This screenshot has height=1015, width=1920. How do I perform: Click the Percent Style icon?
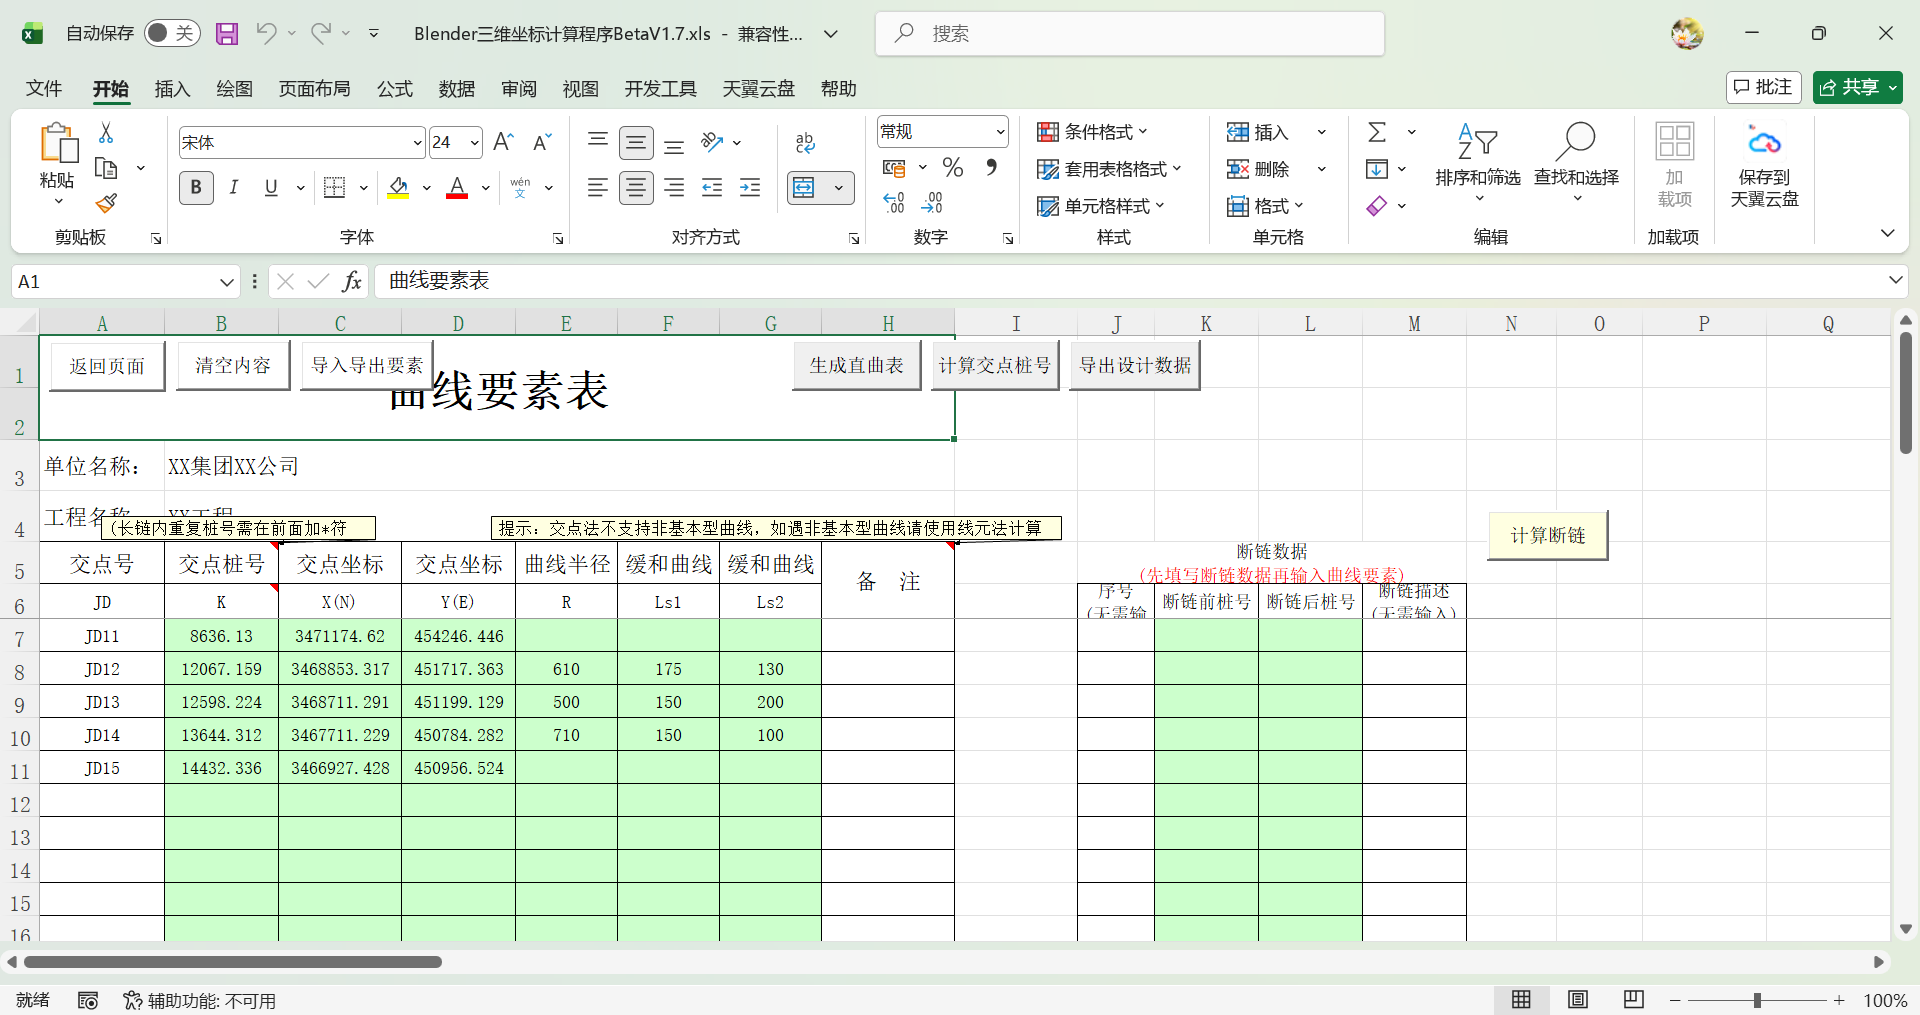pos(953,168)
